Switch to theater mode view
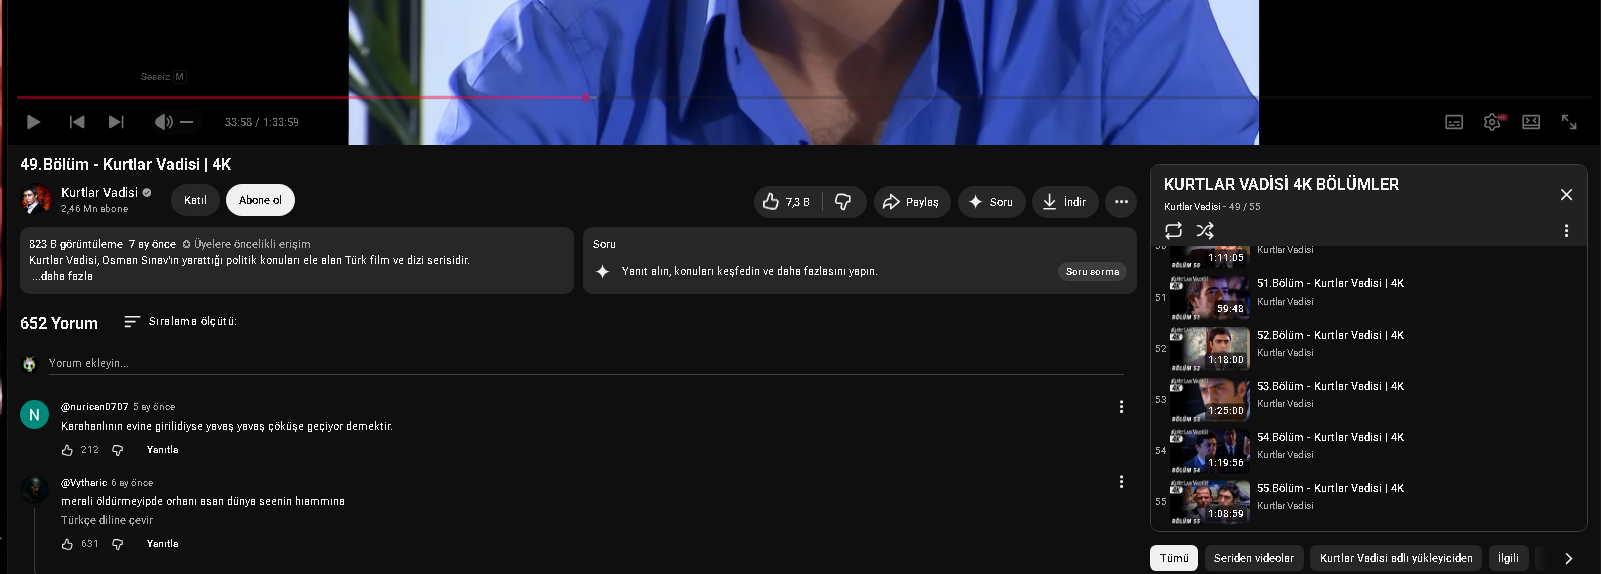The image size is (1601, 574). pos(1531,122)
